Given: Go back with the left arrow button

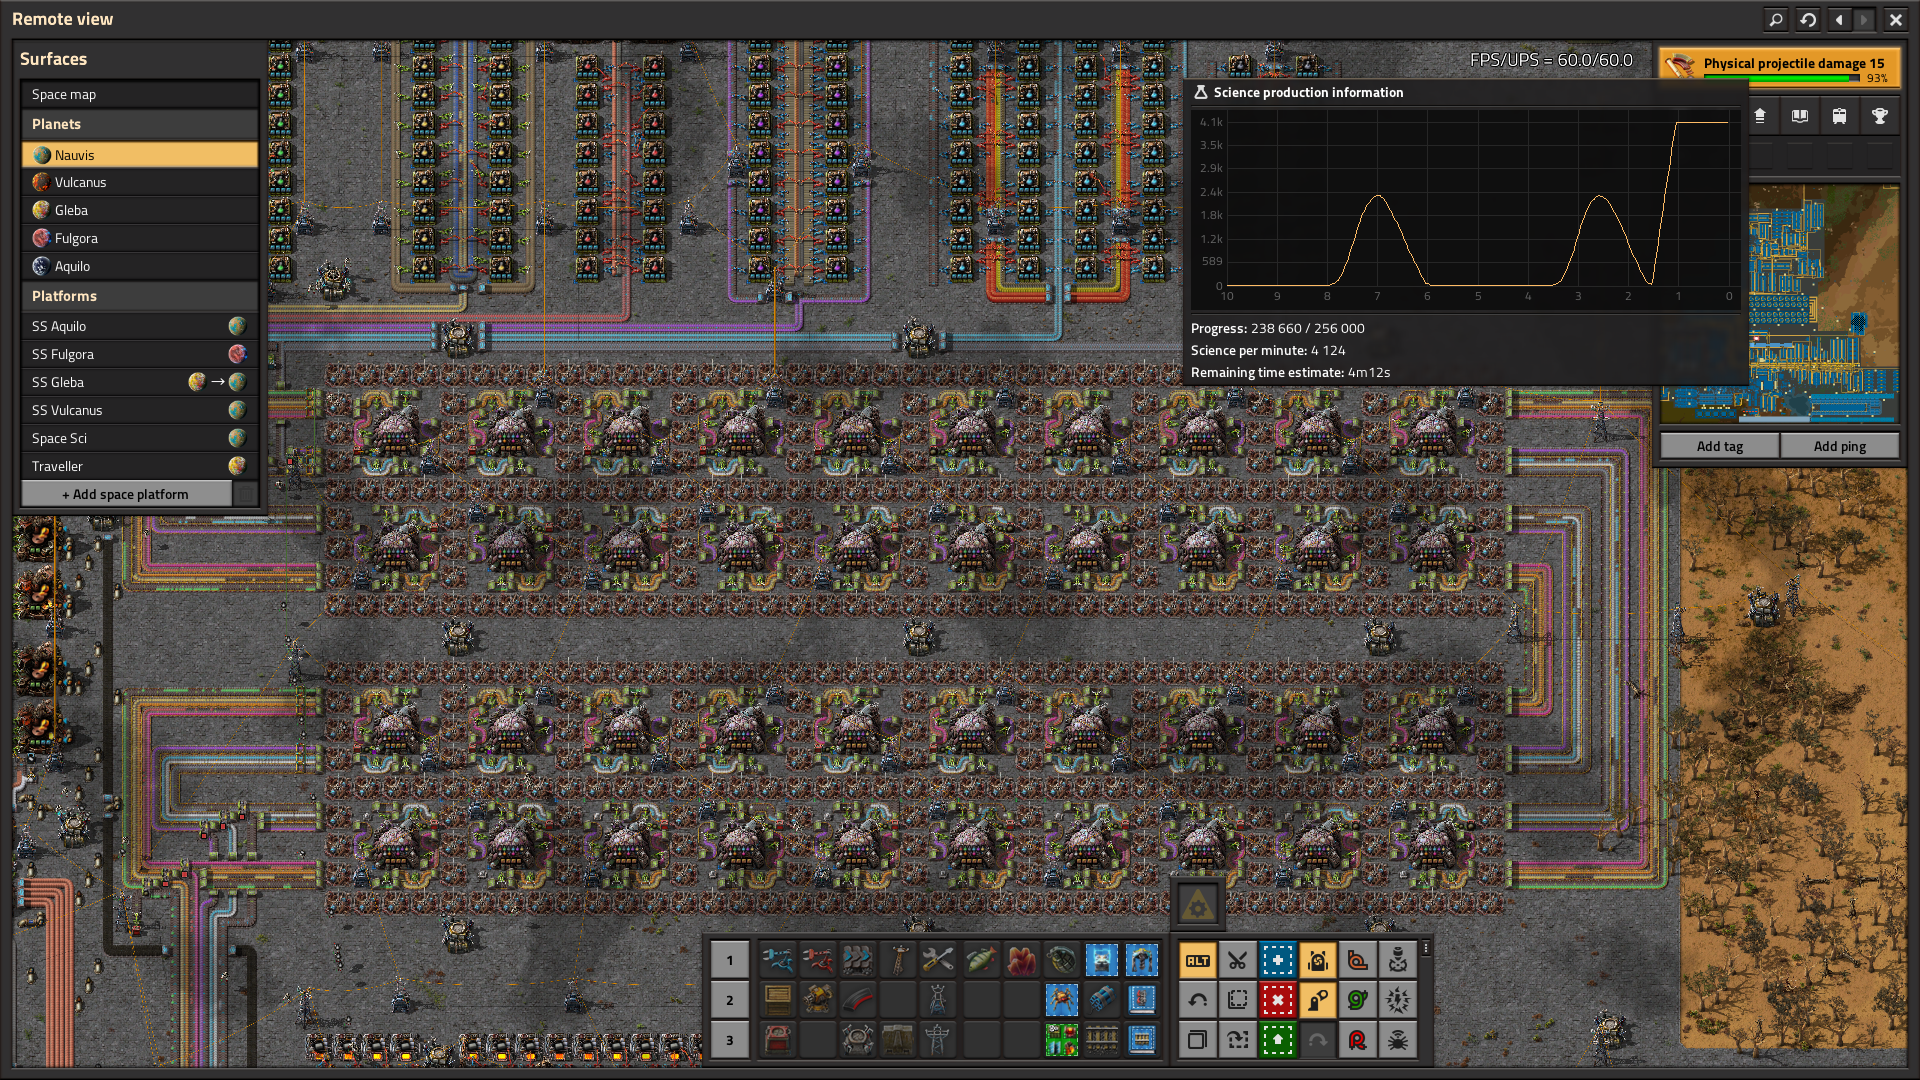Looking at the screenshot, I should pos(1839,19).
